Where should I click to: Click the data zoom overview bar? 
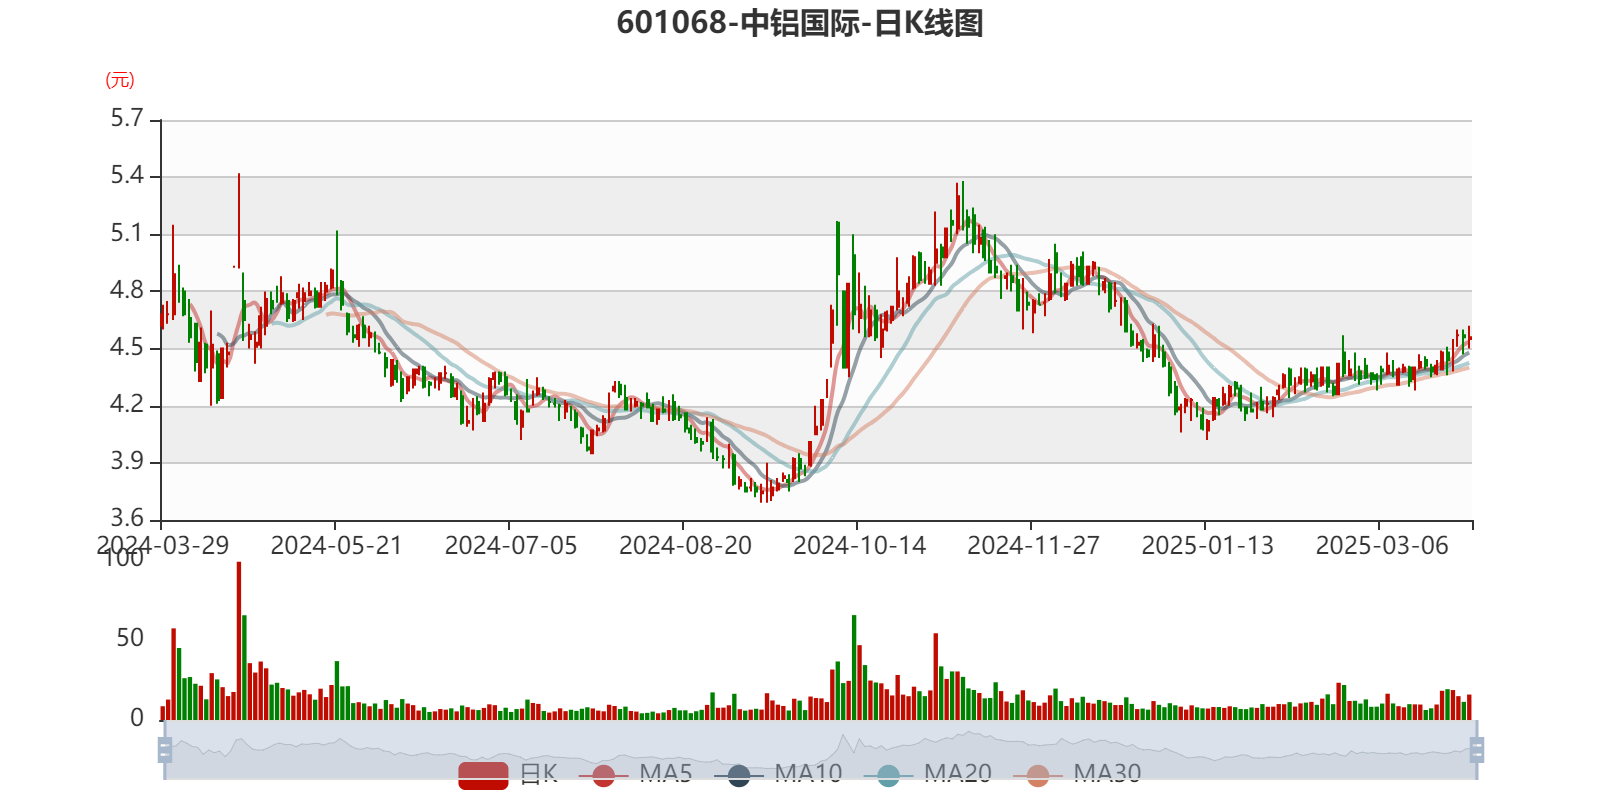[x=821, y=750]
